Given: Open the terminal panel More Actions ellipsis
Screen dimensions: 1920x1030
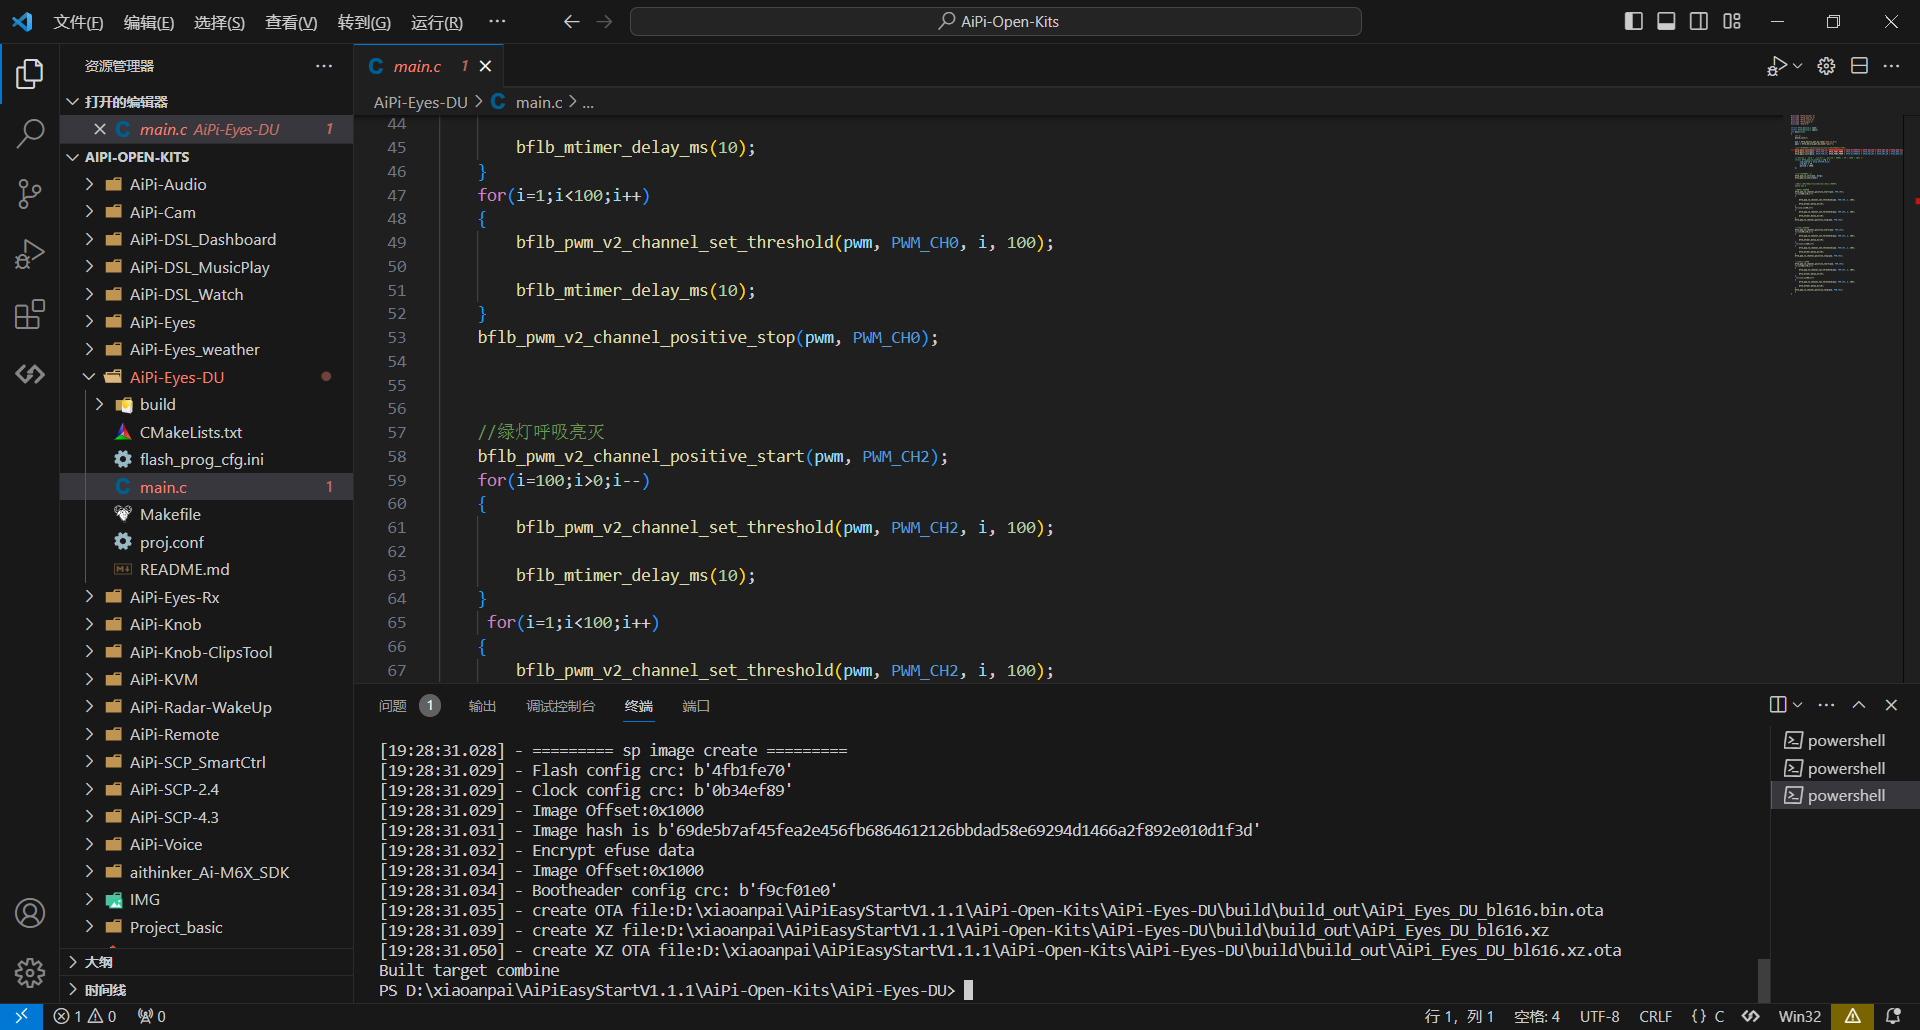Looking at the screenshot, I should pyautogui.click(x=1826, y=705).
